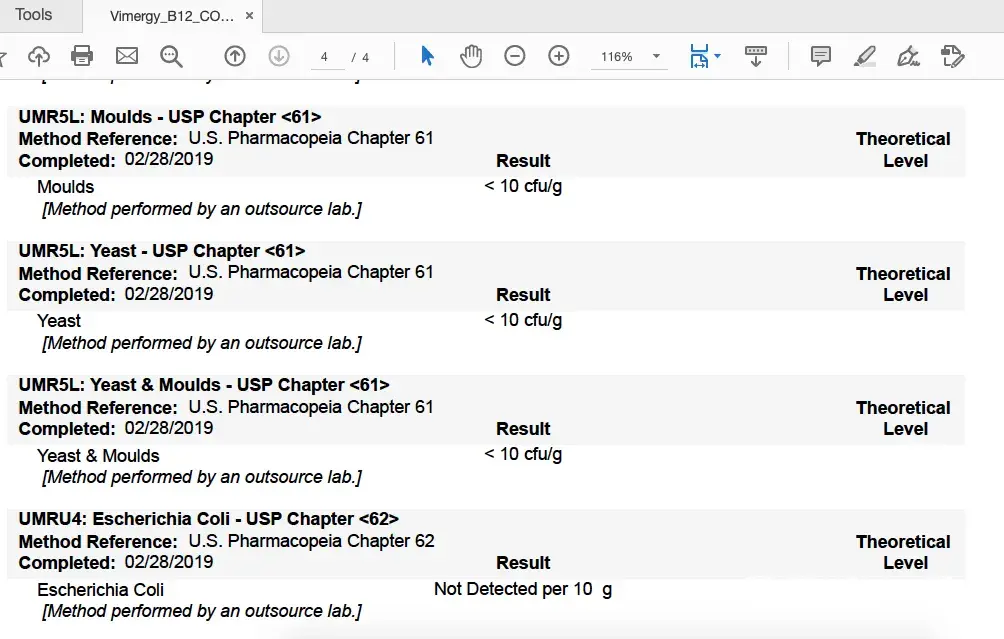Image resolution: width=1004 pixels, height=639 pixels.
Task: Activate the arrow selection tool
Action: click(427, 56)
